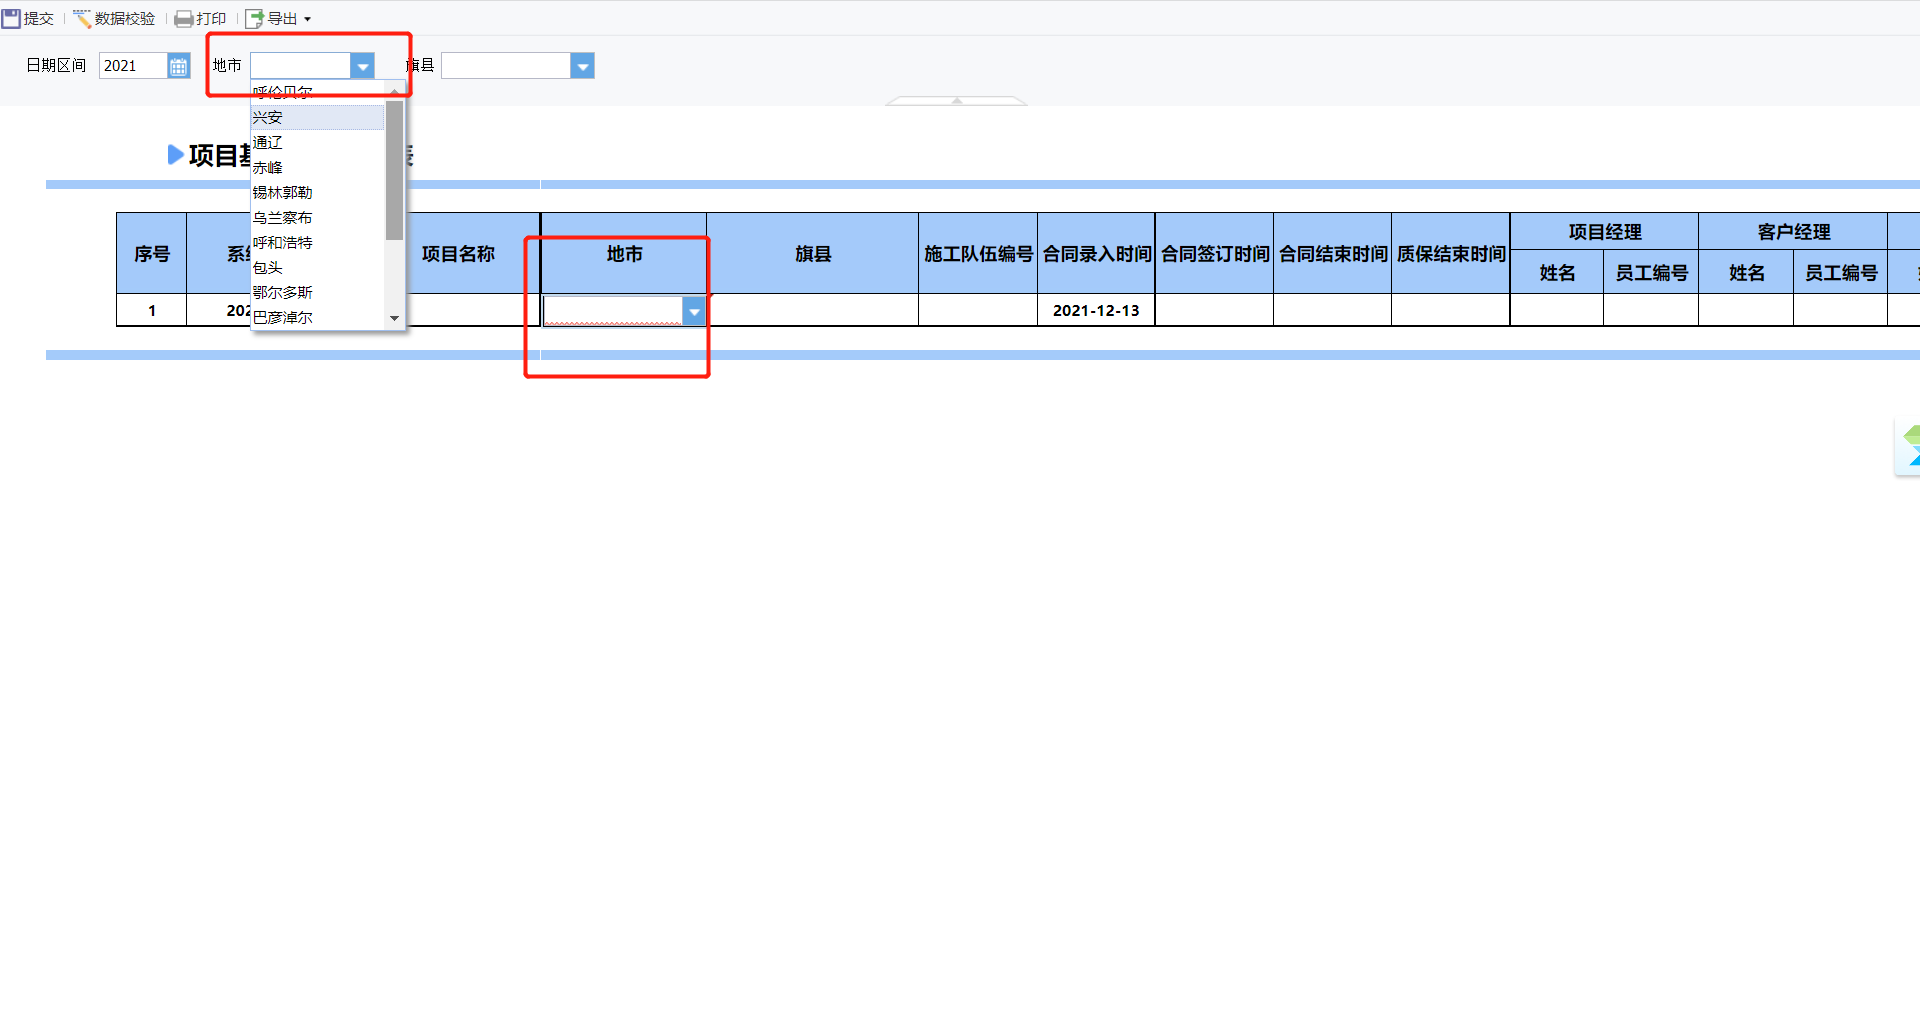The height and width of the screenshot is (1022, 1920).
Task: Select 兴安 in the city list
Action: [317, 117]
